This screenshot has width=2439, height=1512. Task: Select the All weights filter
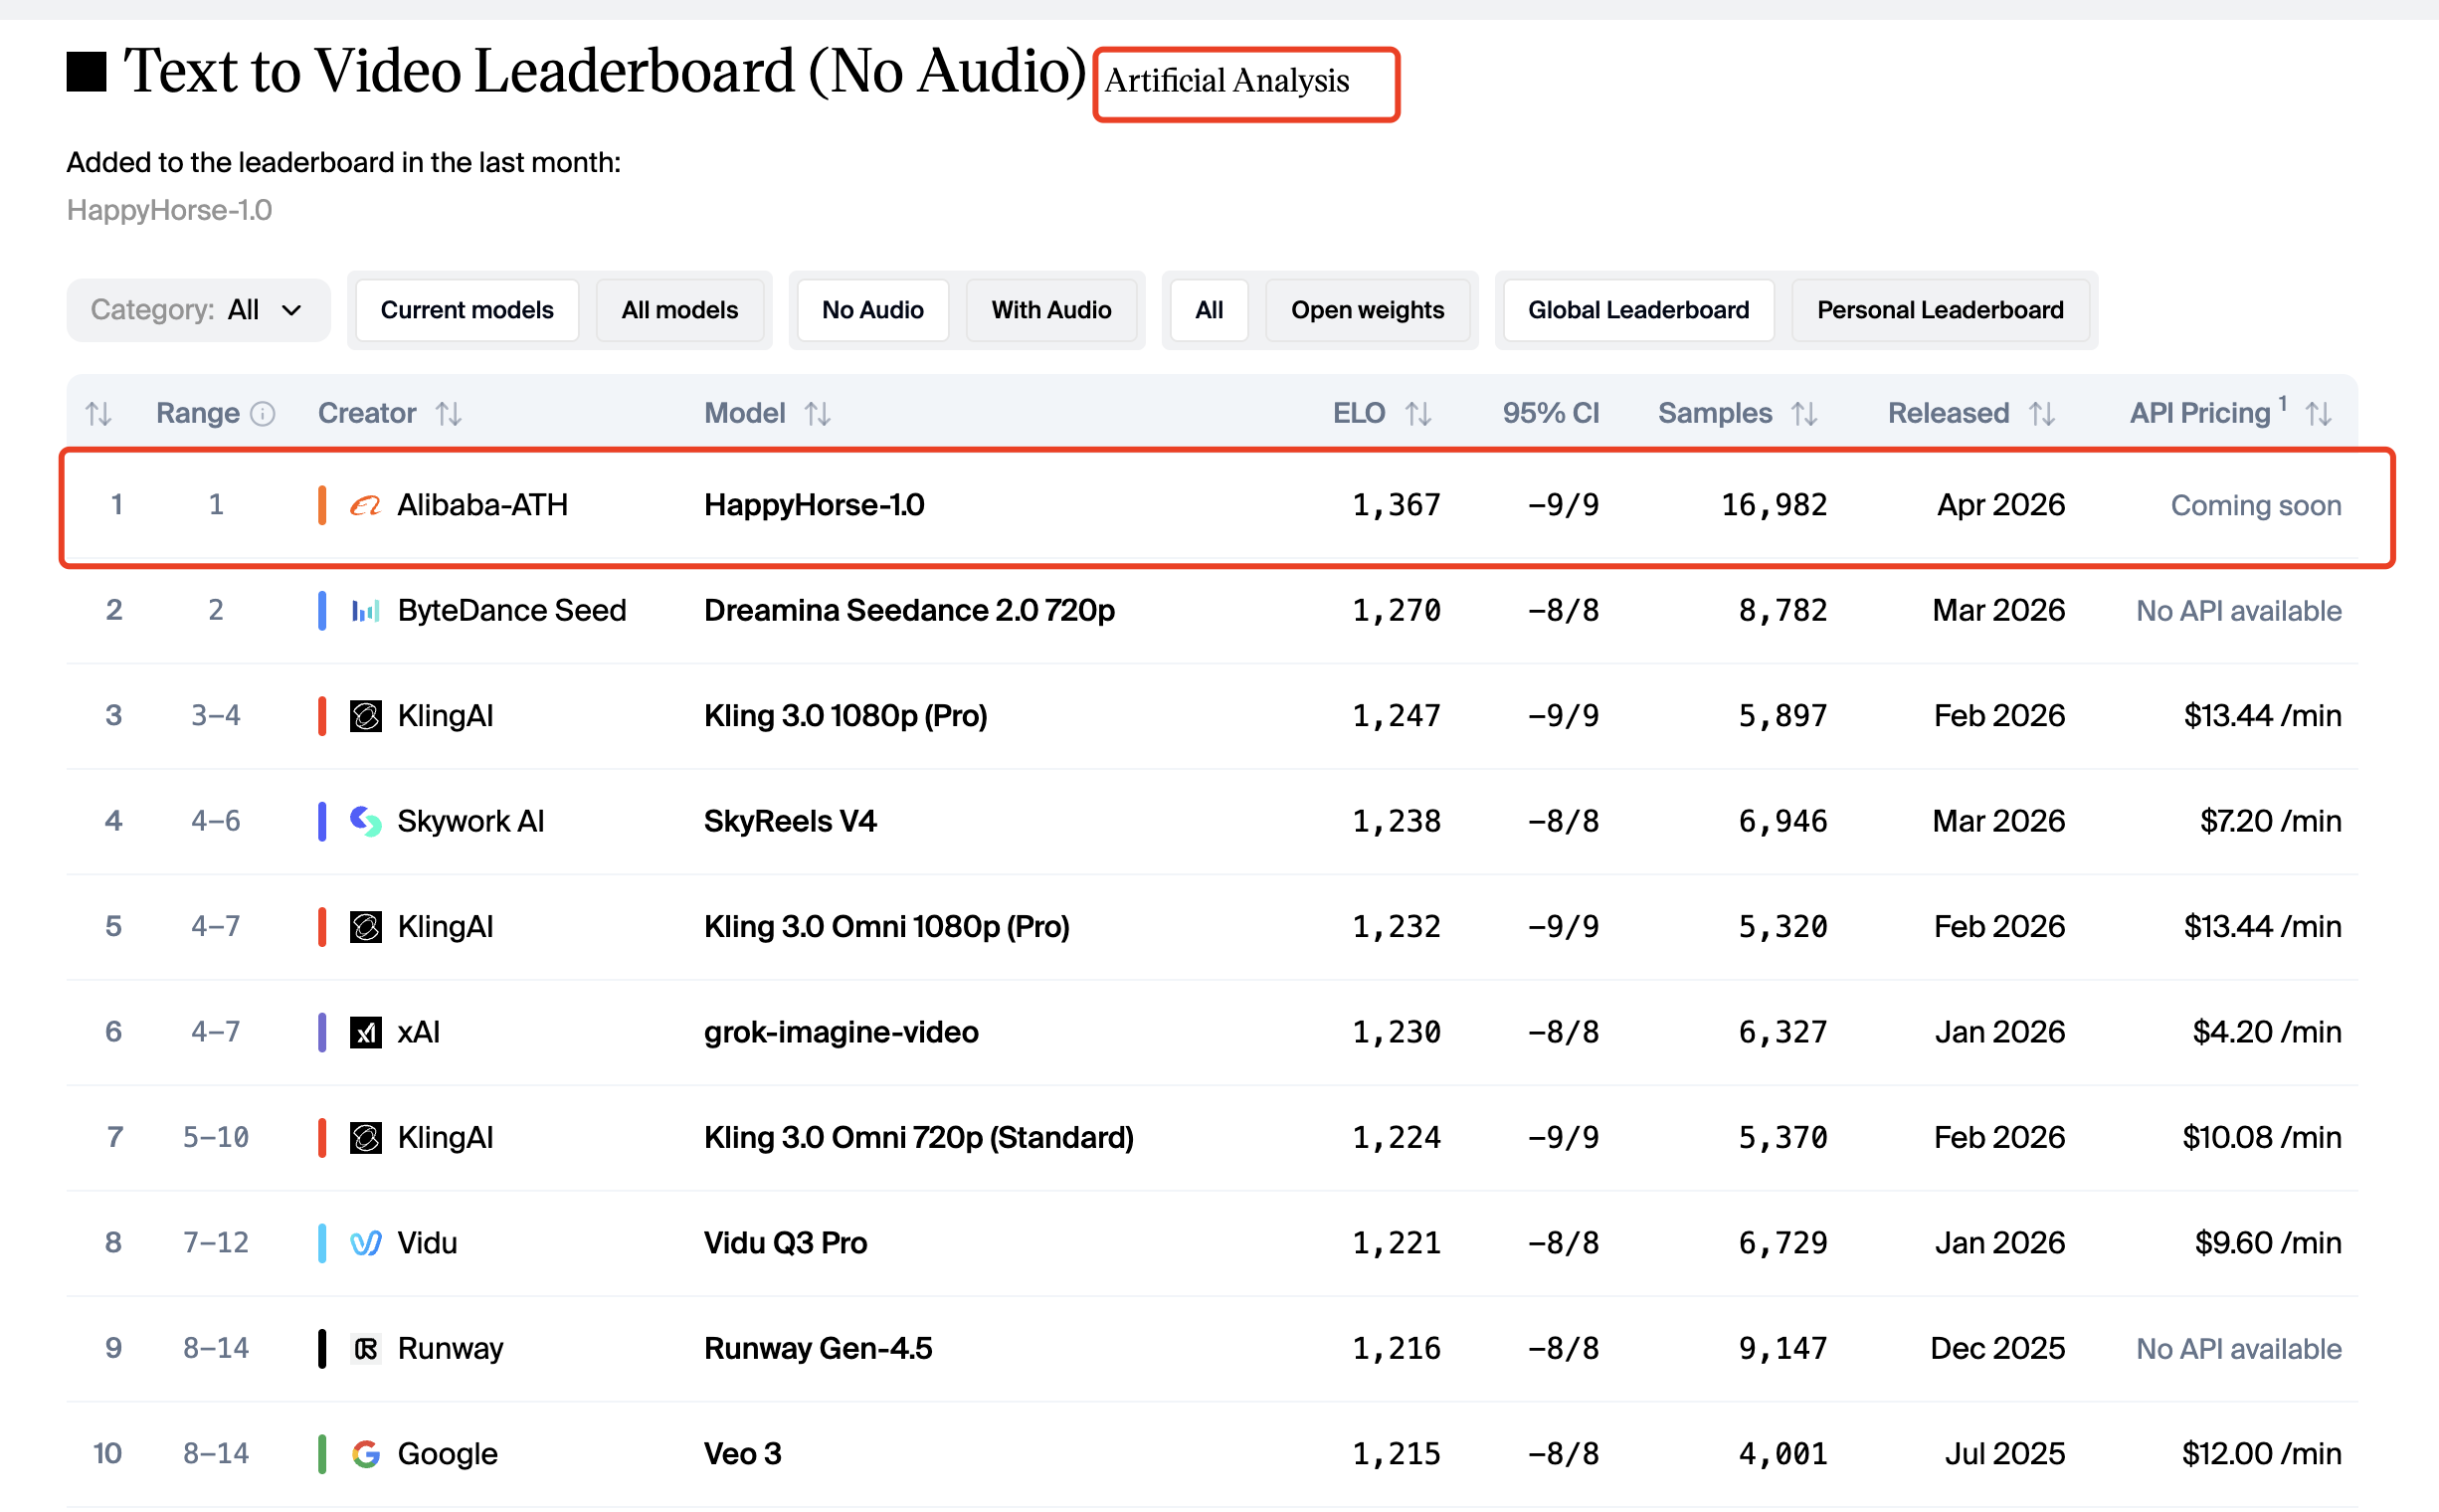[1209, 310]
